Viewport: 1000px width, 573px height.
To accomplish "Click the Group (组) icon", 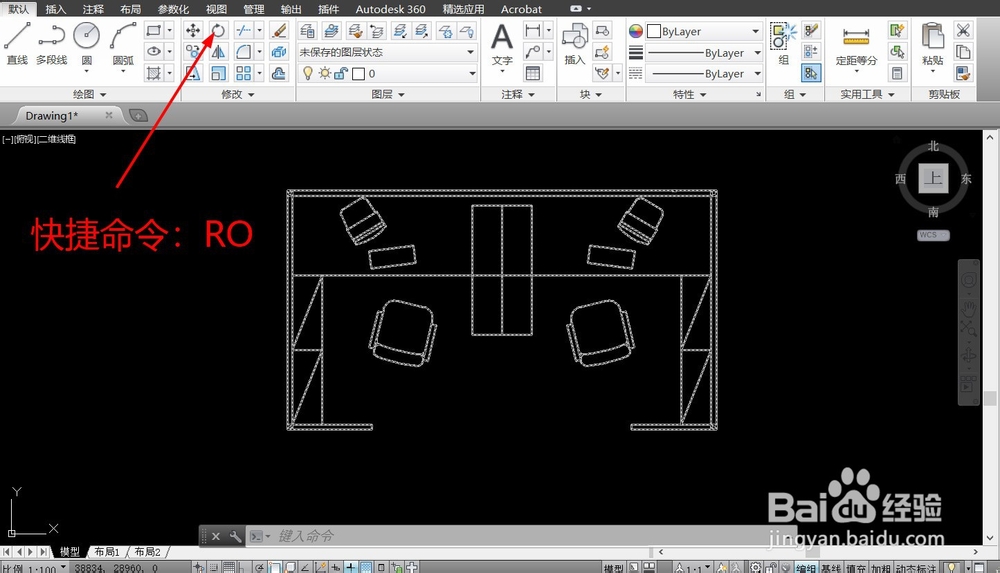I will 783,43.
